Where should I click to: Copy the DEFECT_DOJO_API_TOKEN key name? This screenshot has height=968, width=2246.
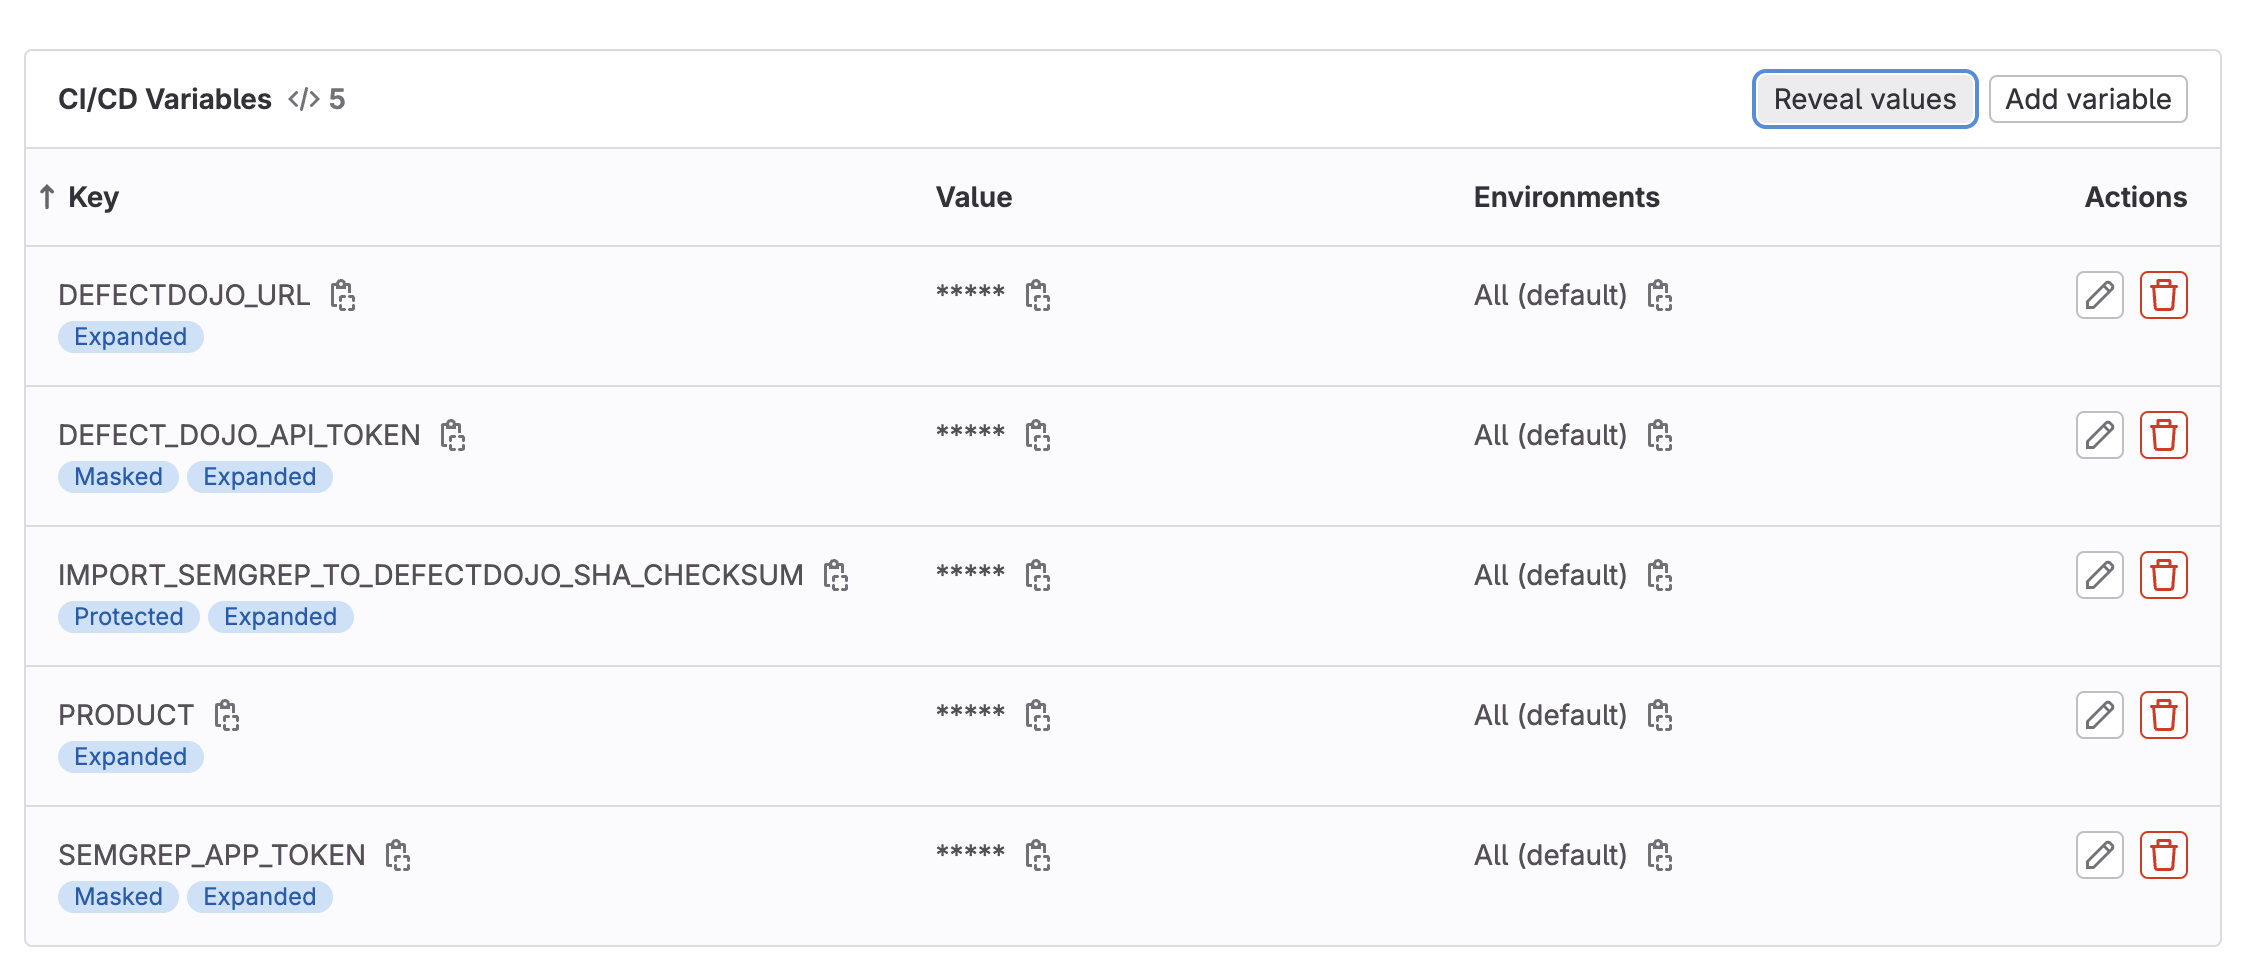point(453,436)
